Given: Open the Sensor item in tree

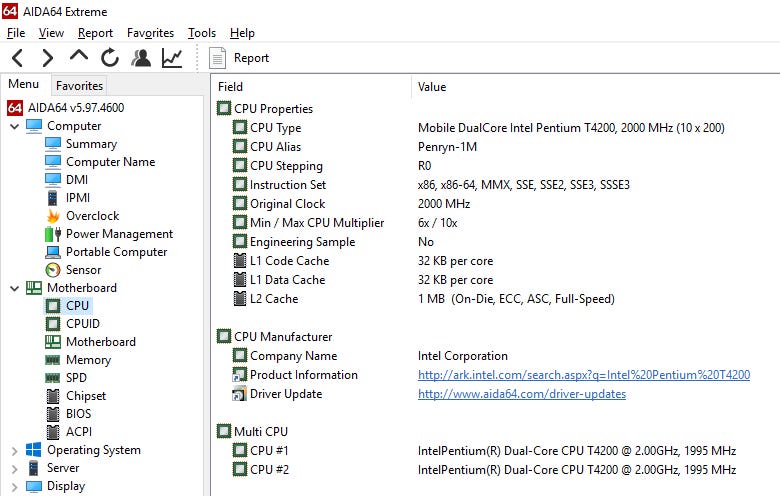Looking at the screenshot, I should pyautogui.click(x=83, y=270).
